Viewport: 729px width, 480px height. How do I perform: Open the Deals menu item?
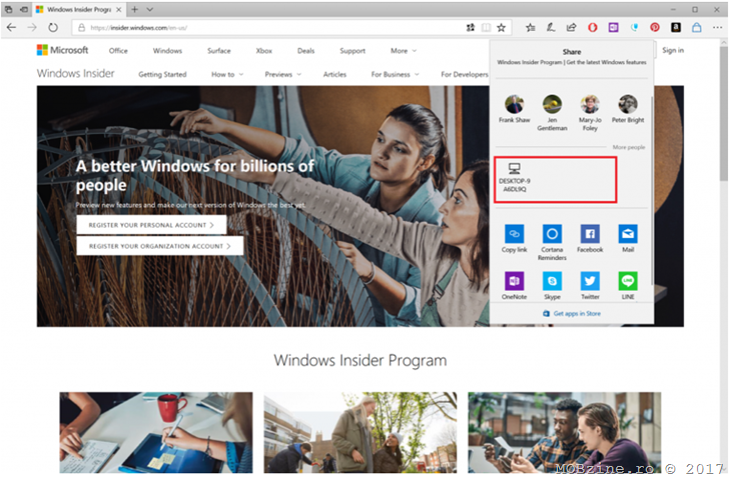[x=306, y=51]
